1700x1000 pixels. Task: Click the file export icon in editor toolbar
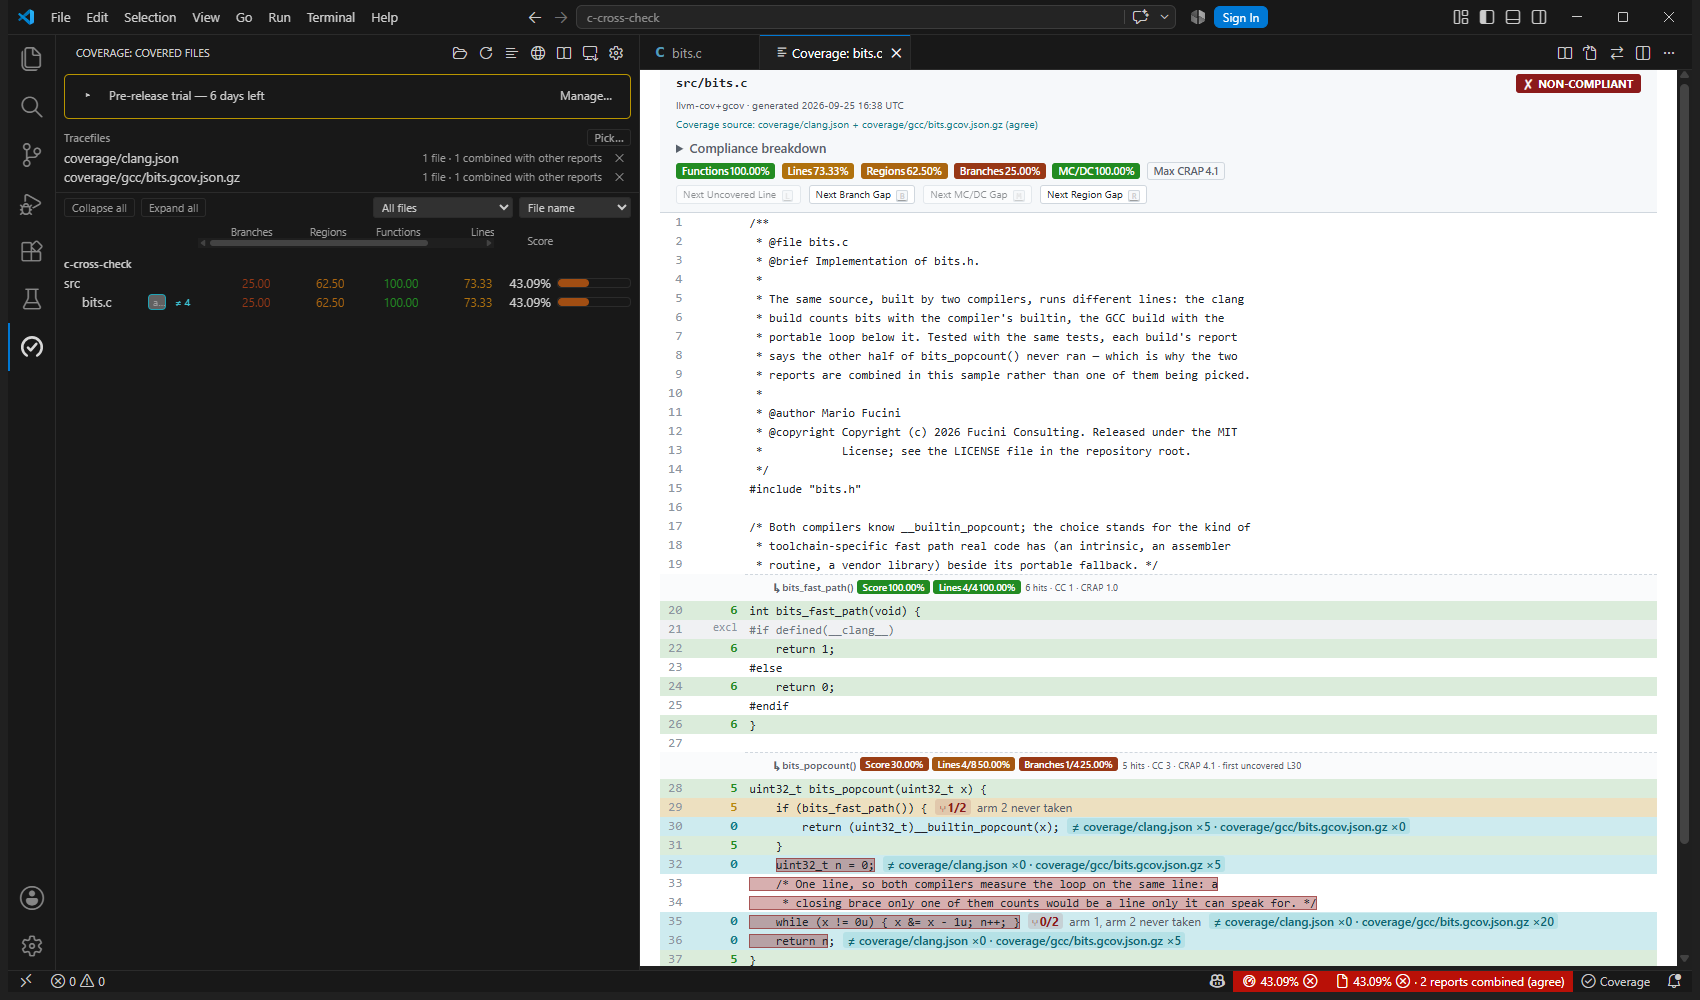coord(1590,53)
